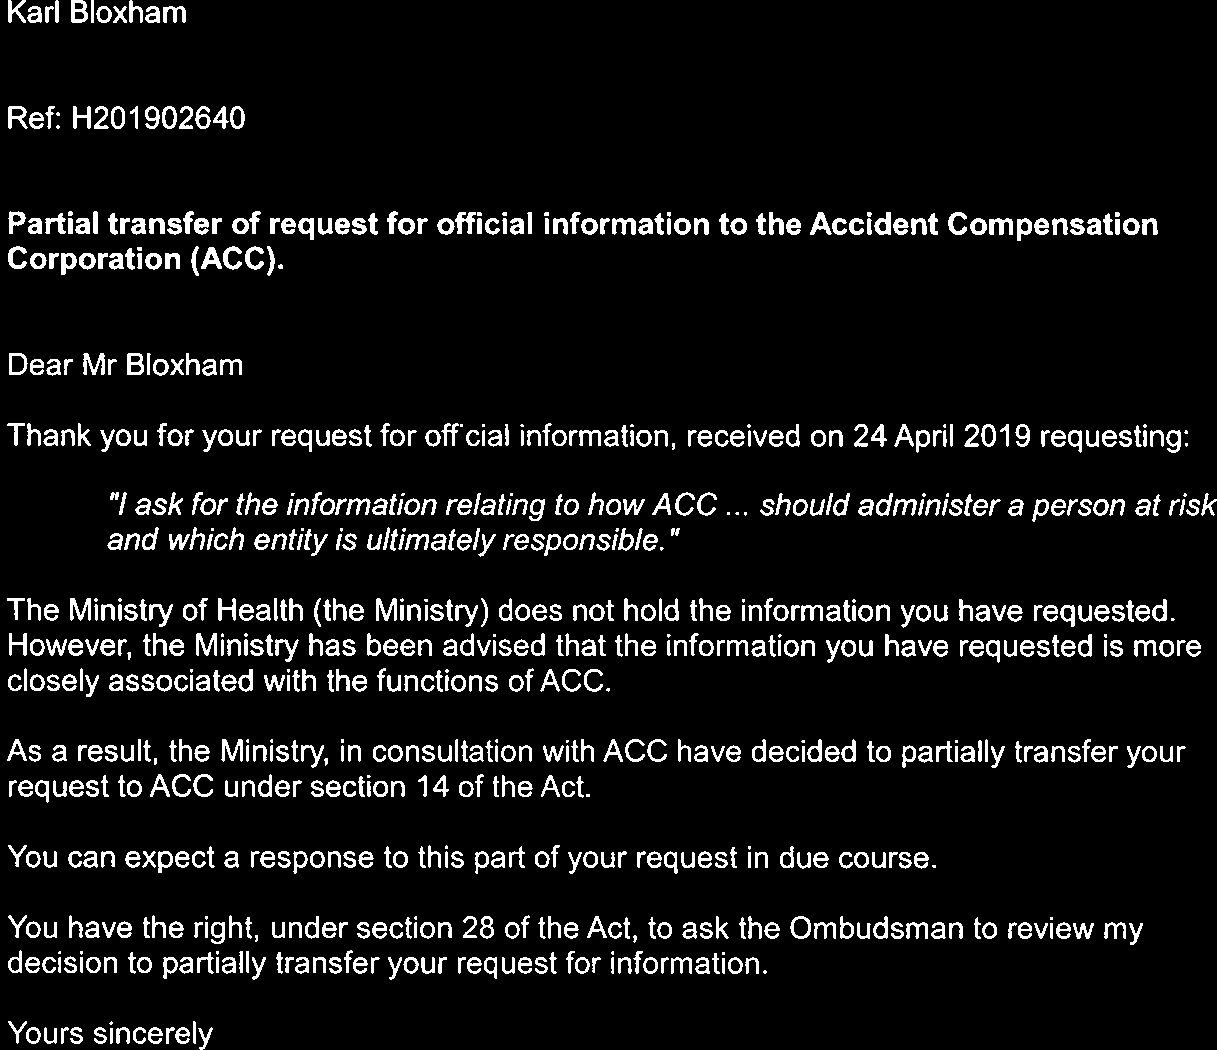Screen dimensions: 1217x1050
Task: Click italic text "and which entity is ultimately responsible"
Action: [393, 541]
